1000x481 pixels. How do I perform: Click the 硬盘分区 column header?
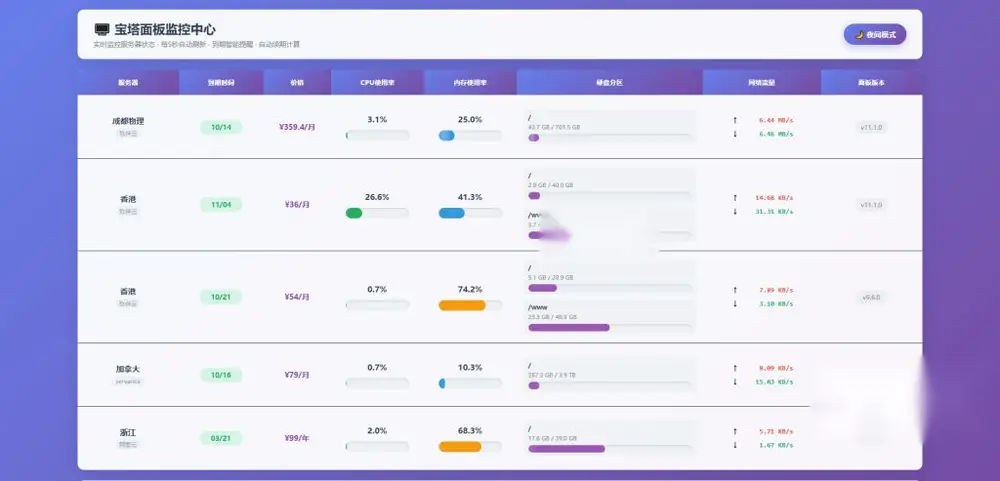610,83
